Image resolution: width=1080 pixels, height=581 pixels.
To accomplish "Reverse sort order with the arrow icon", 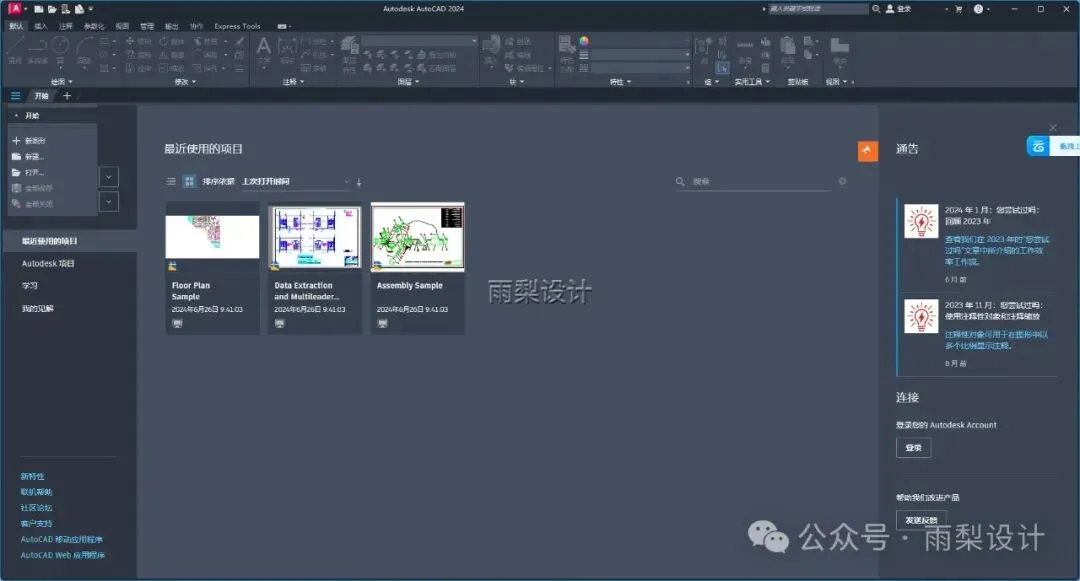I will click(359, 182).
